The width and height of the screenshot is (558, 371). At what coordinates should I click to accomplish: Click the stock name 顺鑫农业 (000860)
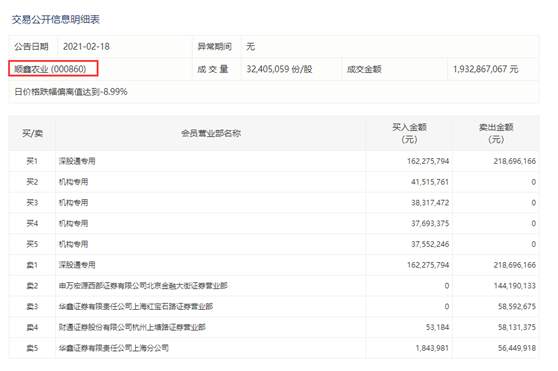(x=50, y=69)
